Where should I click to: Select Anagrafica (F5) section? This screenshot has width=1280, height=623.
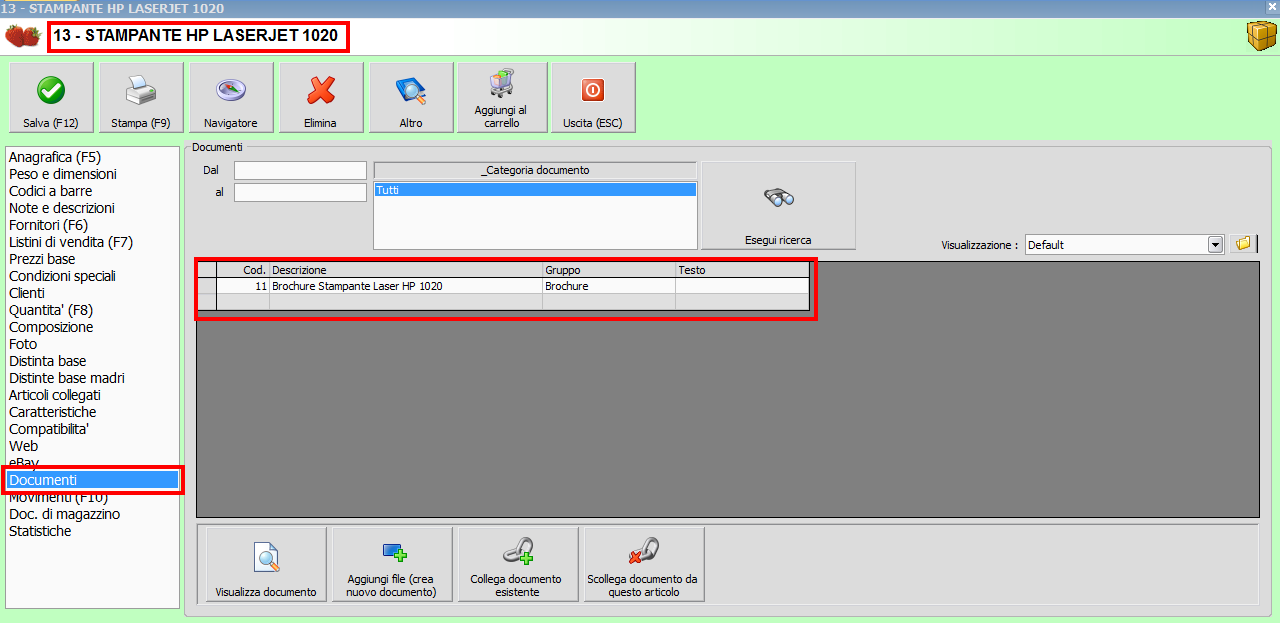click(x=55, y=157)
